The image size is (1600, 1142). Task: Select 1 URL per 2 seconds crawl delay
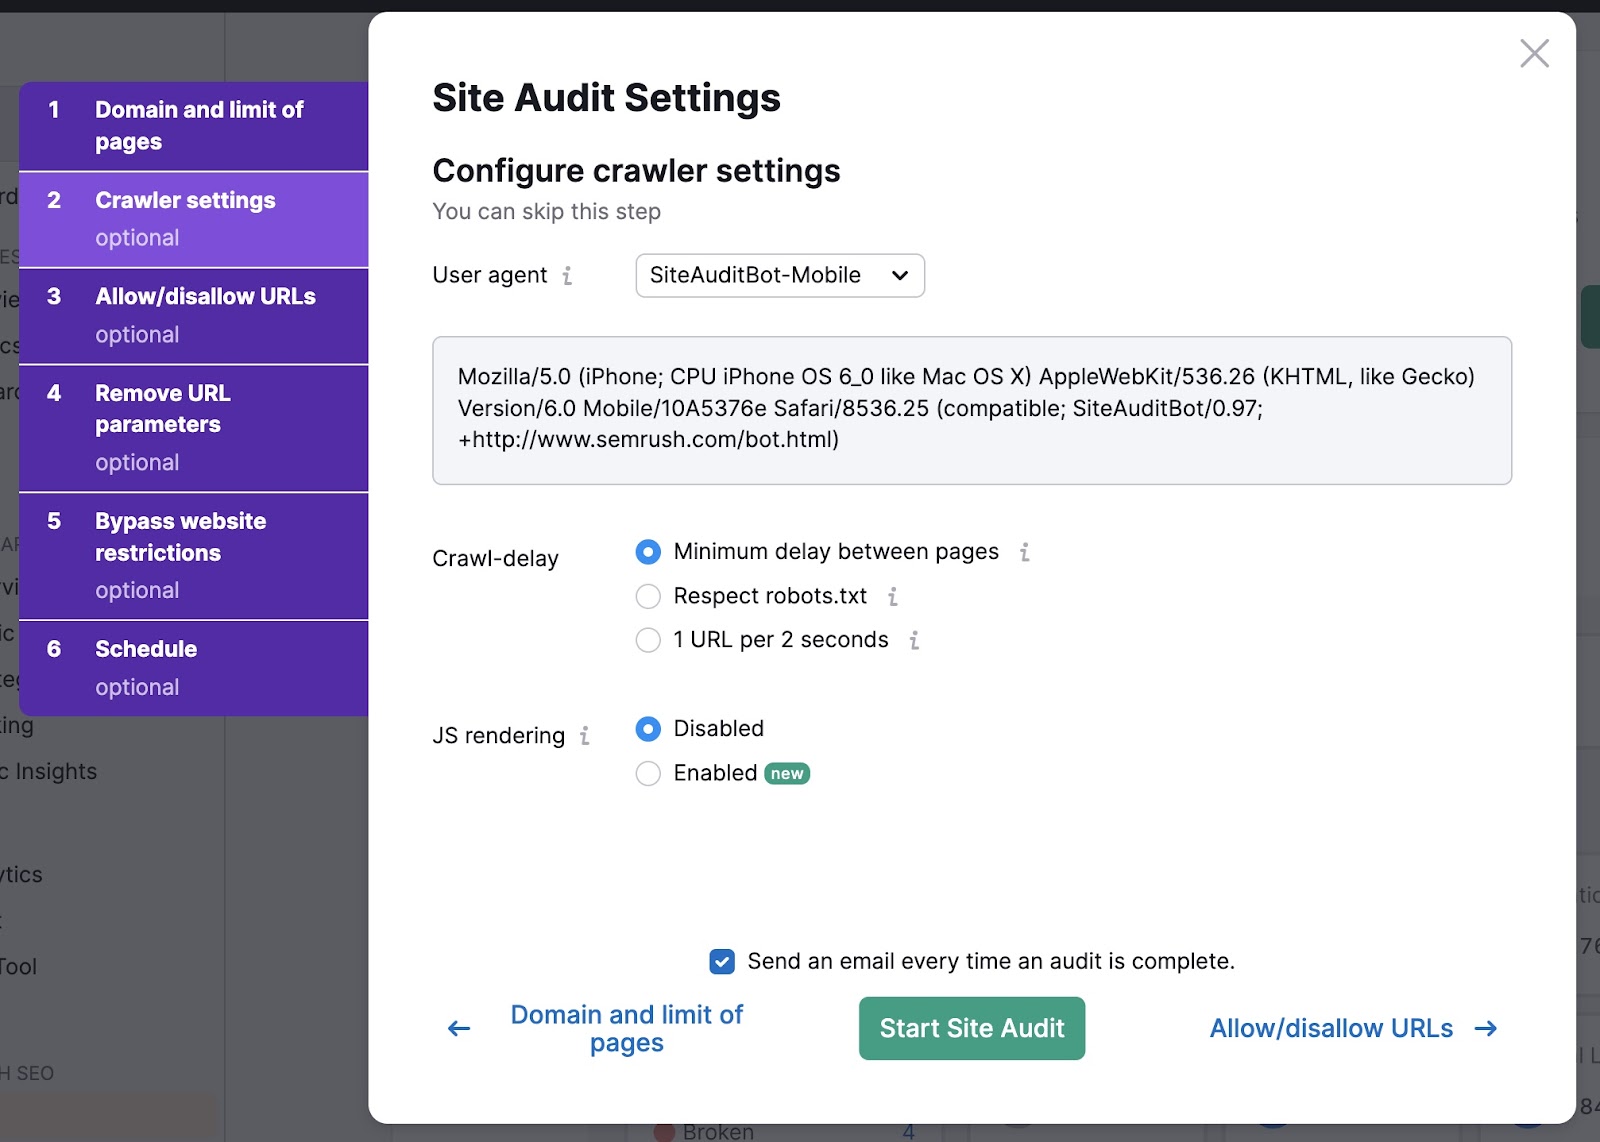(648, 640)
